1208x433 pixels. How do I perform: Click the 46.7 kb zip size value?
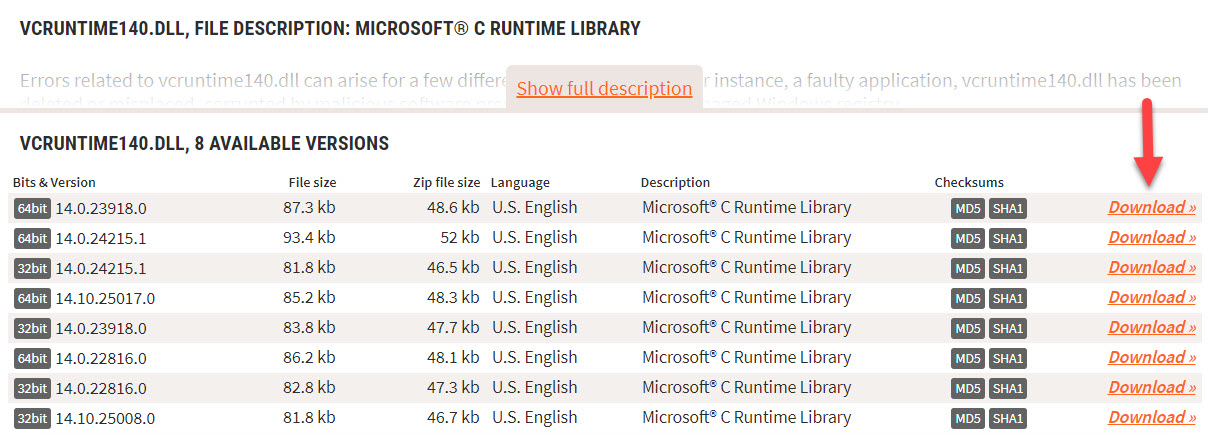coord(453,418)
